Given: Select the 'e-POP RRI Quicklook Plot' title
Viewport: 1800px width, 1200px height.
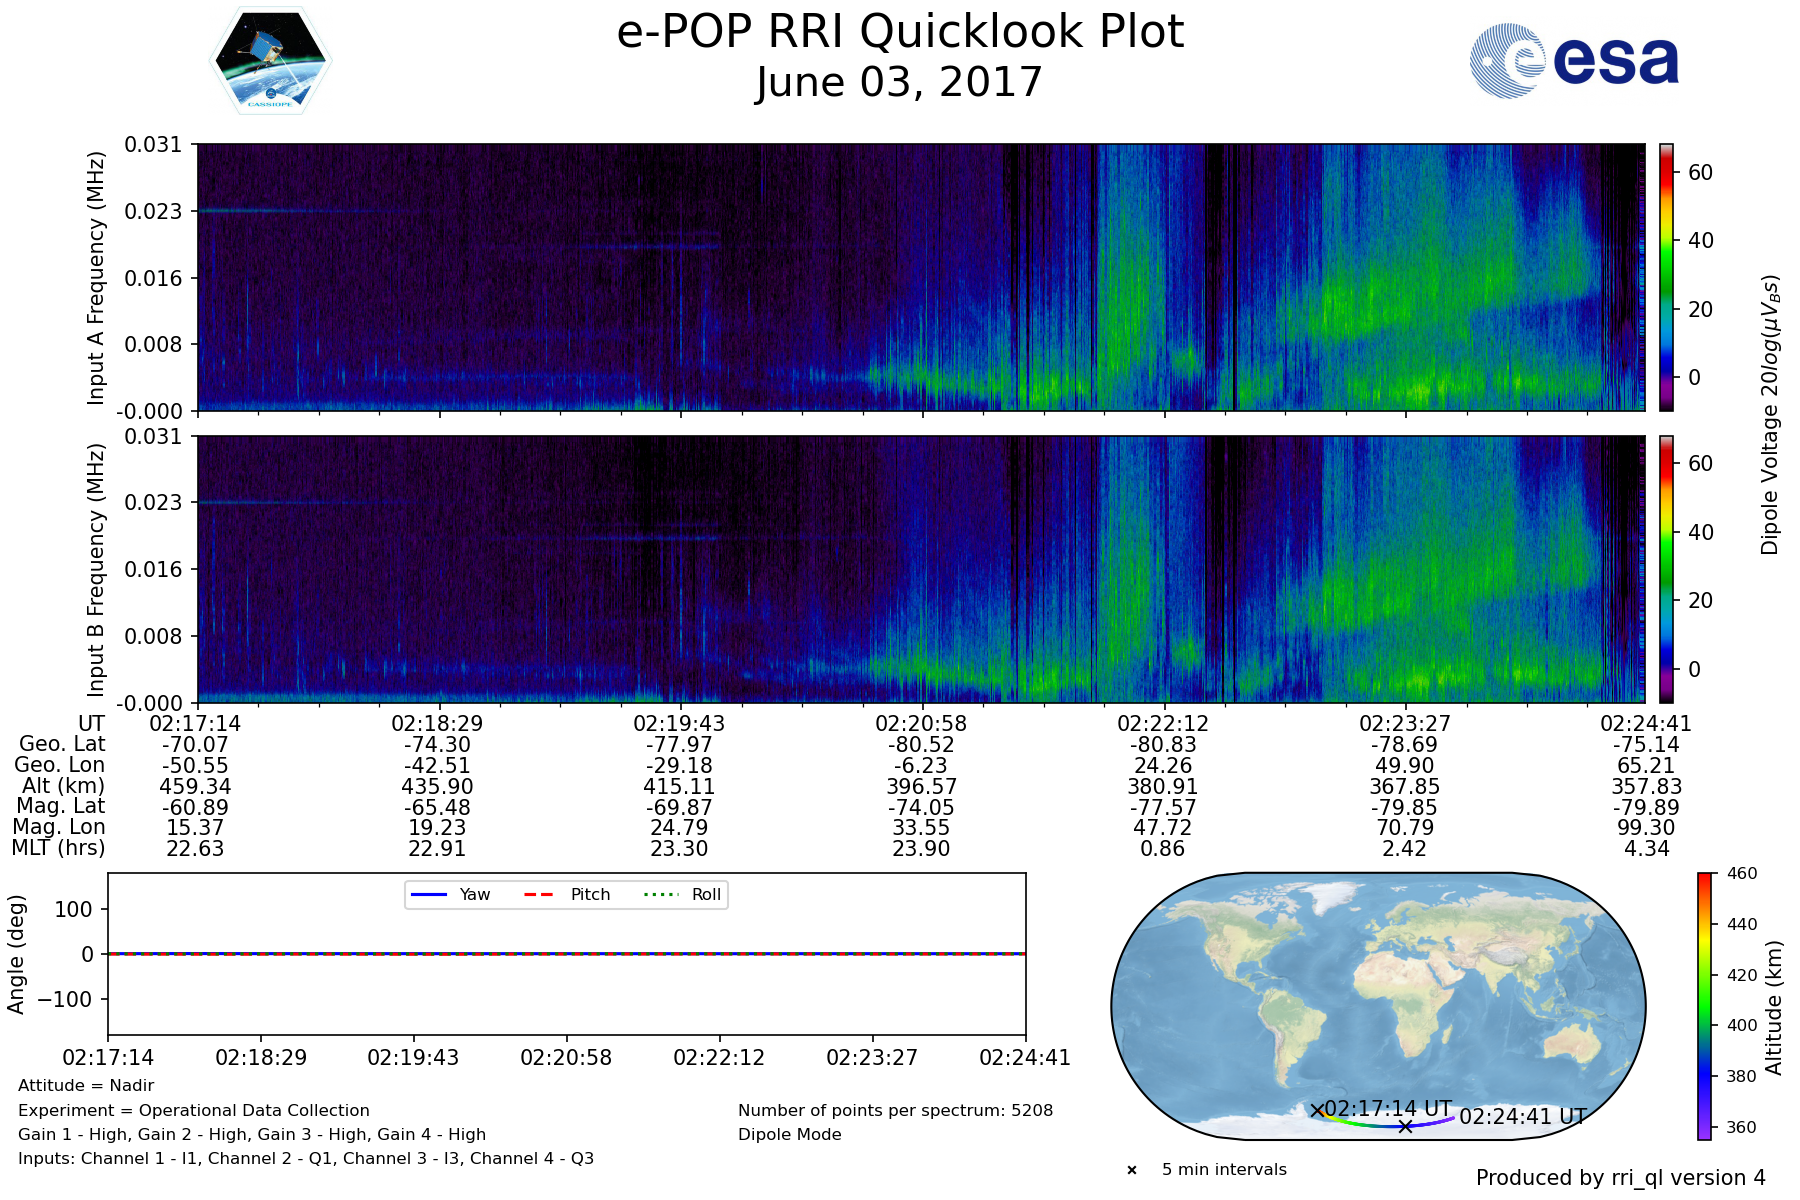Looking at the screenshot, I should tap(900, 32).
